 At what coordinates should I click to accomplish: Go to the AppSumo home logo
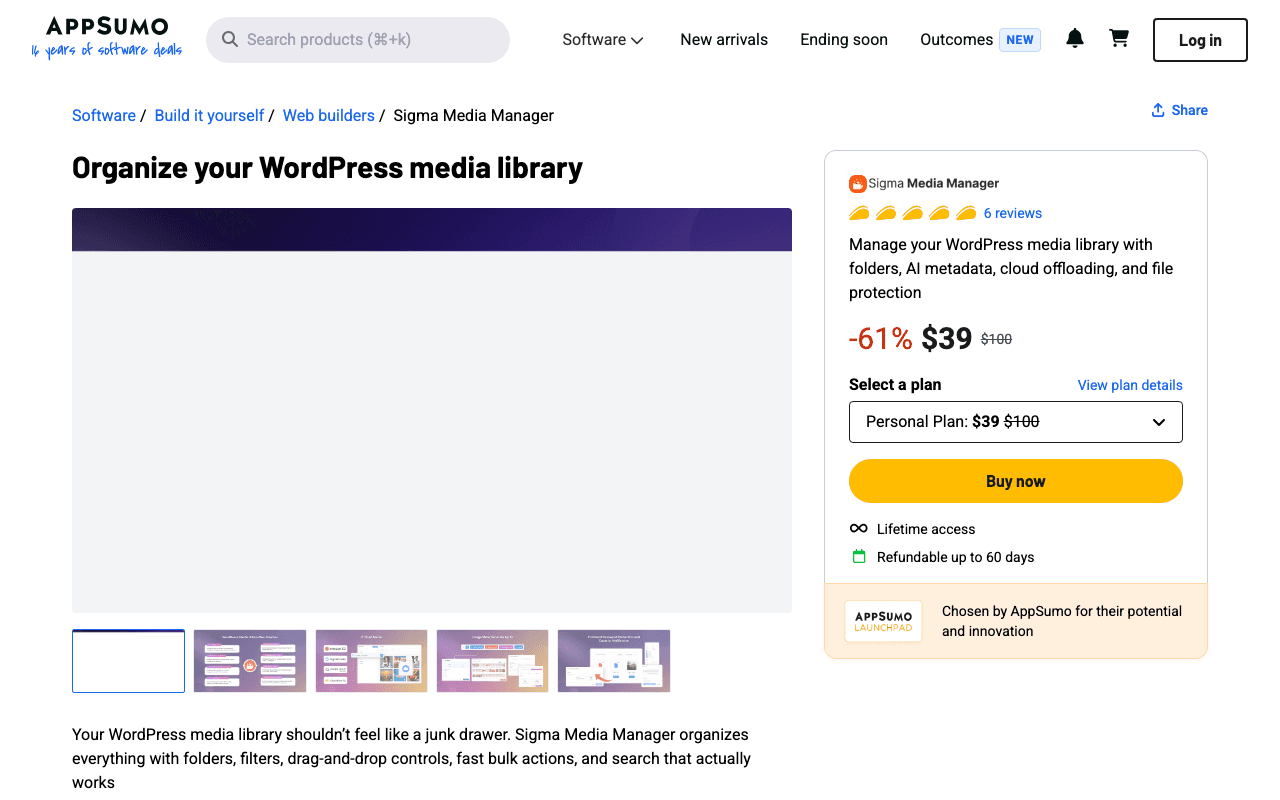tap(106, 38)
